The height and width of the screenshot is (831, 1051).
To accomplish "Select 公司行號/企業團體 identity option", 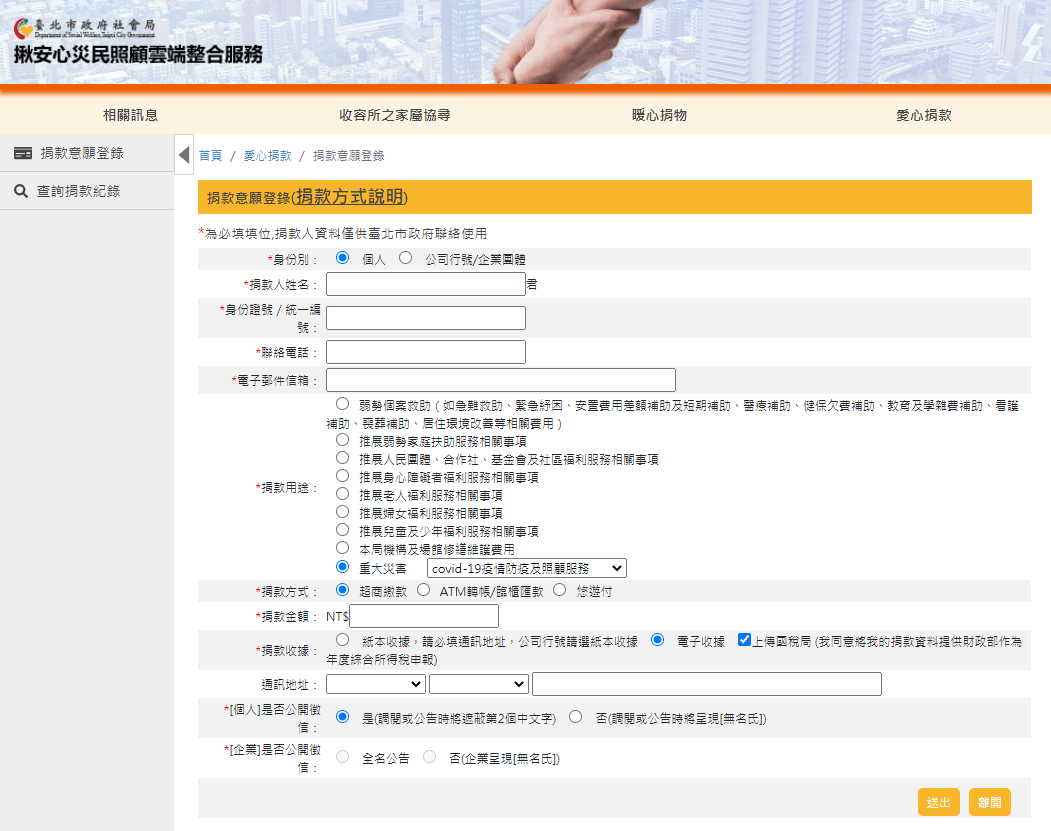I will (x=404, y=258).
